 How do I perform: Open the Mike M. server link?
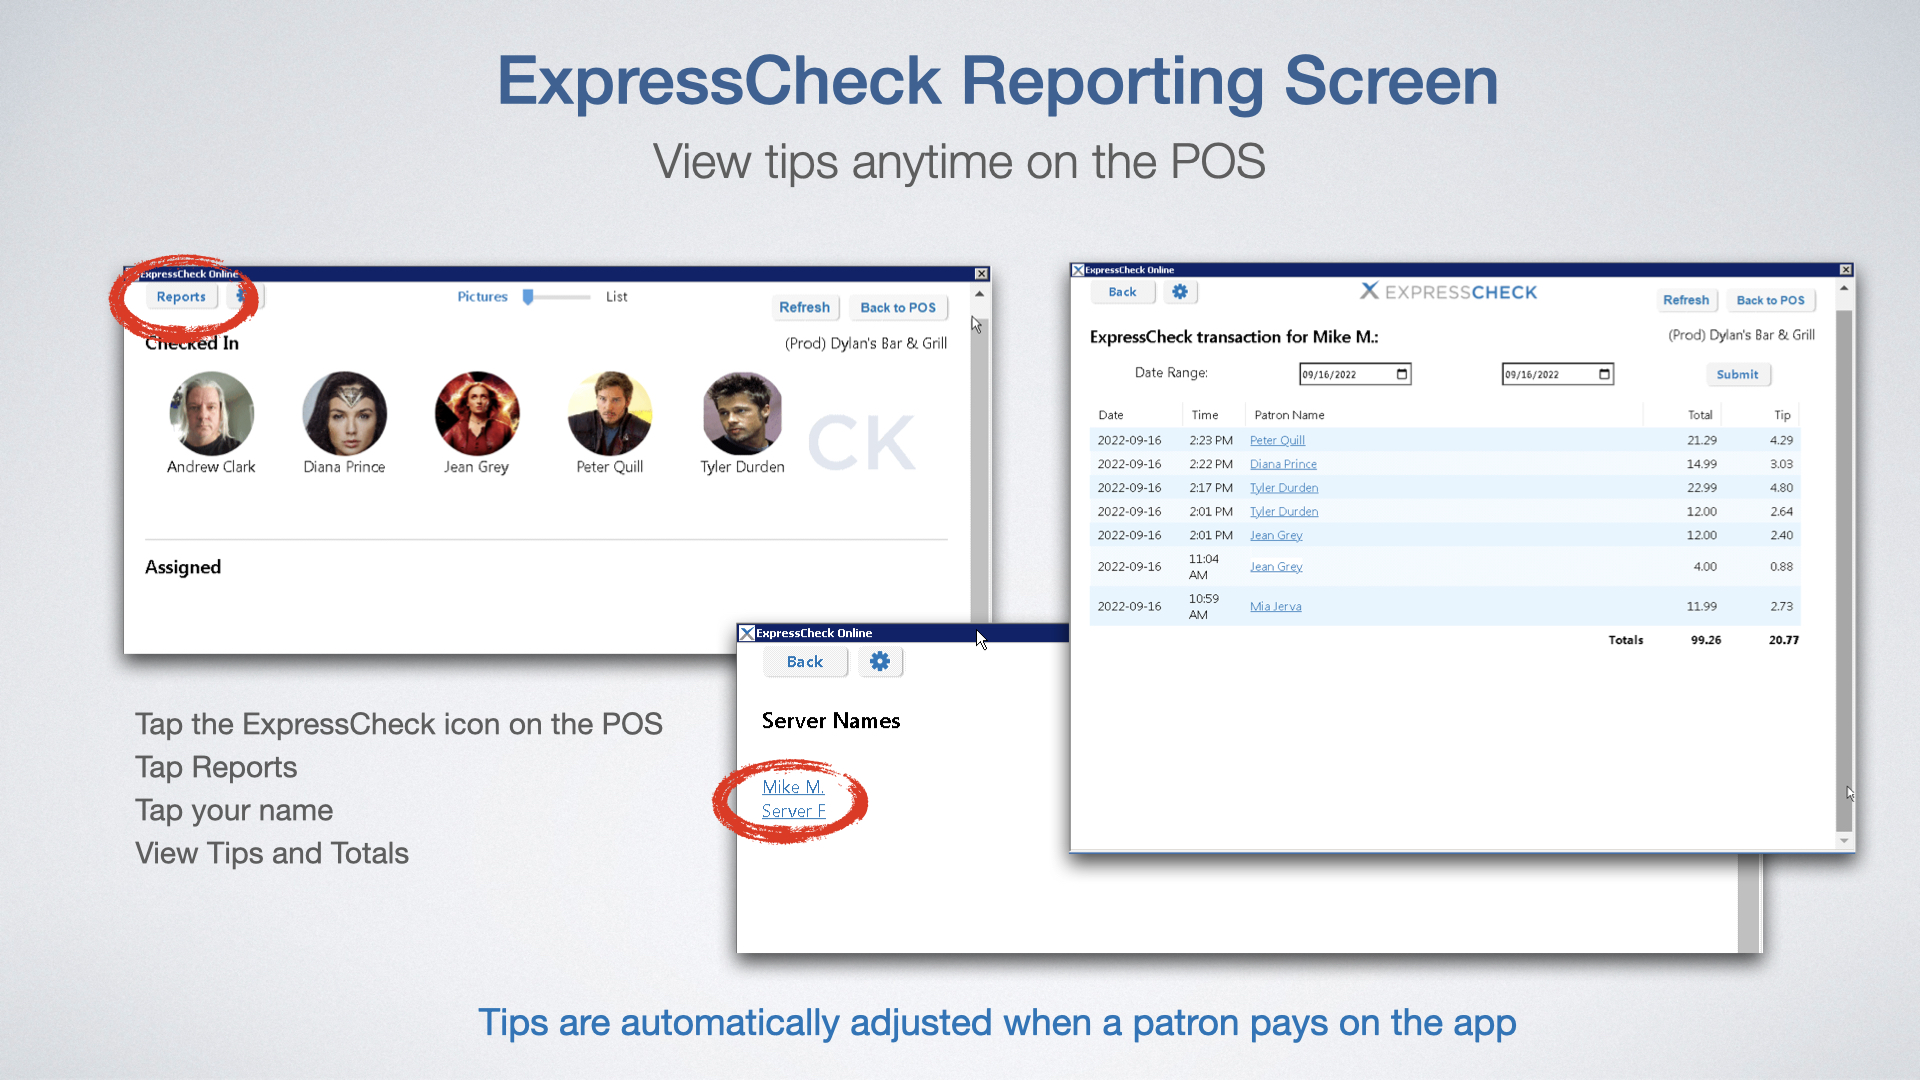[793, 787]
